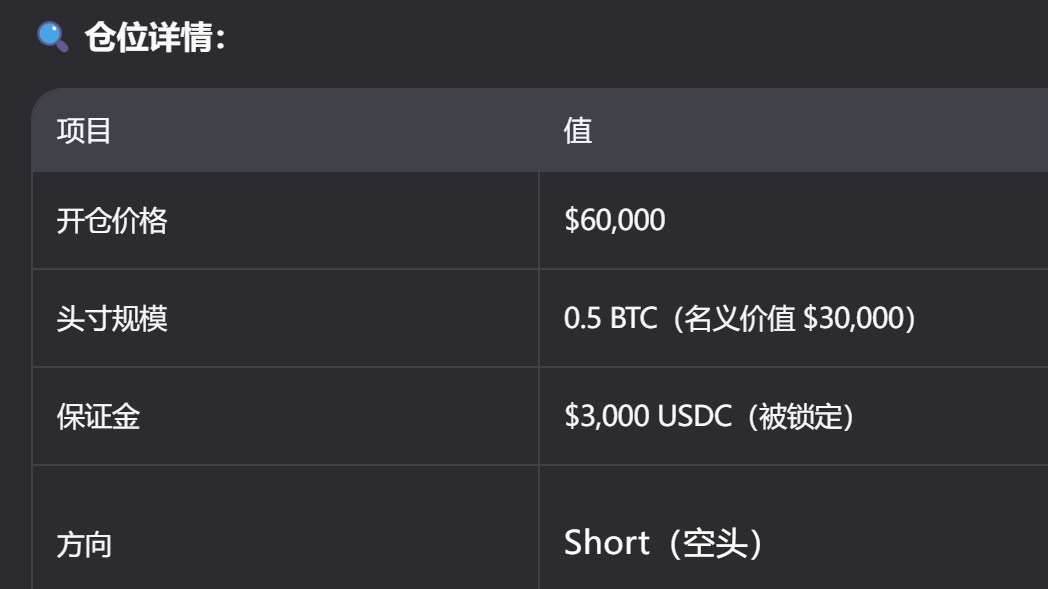Select the 保证金 row label
The image size is (1048, 589).
tap(98, 417)
